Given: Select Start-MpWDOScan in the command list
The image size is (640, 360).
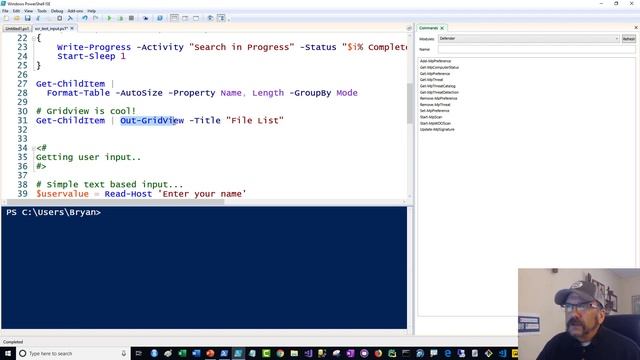Looking at the screenshot, I should coord(435,123).
